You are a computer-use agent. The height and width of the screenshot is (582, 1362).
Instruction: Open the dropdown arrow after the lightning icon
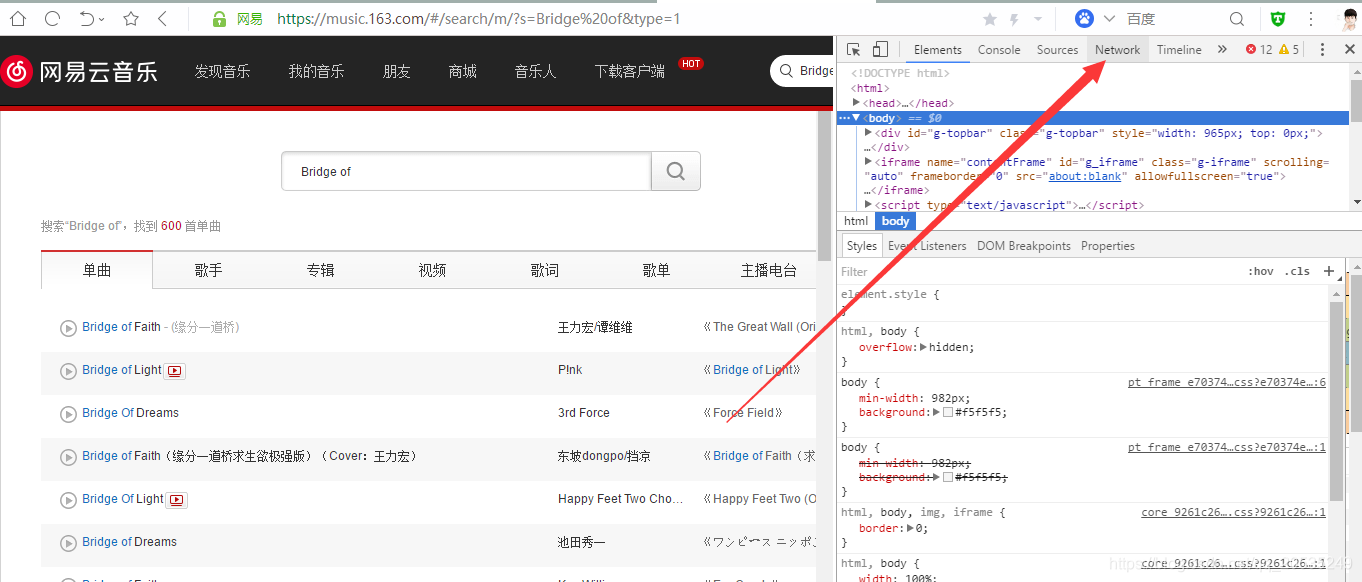coord(1038,19)
